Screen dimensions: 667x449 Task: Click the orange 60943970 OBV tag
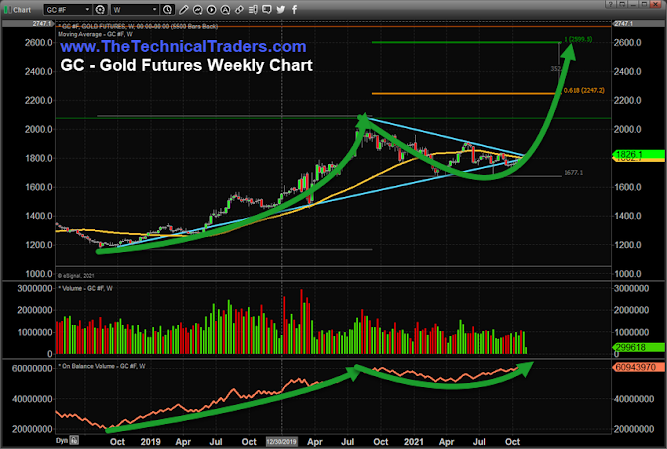pos(638,367)
